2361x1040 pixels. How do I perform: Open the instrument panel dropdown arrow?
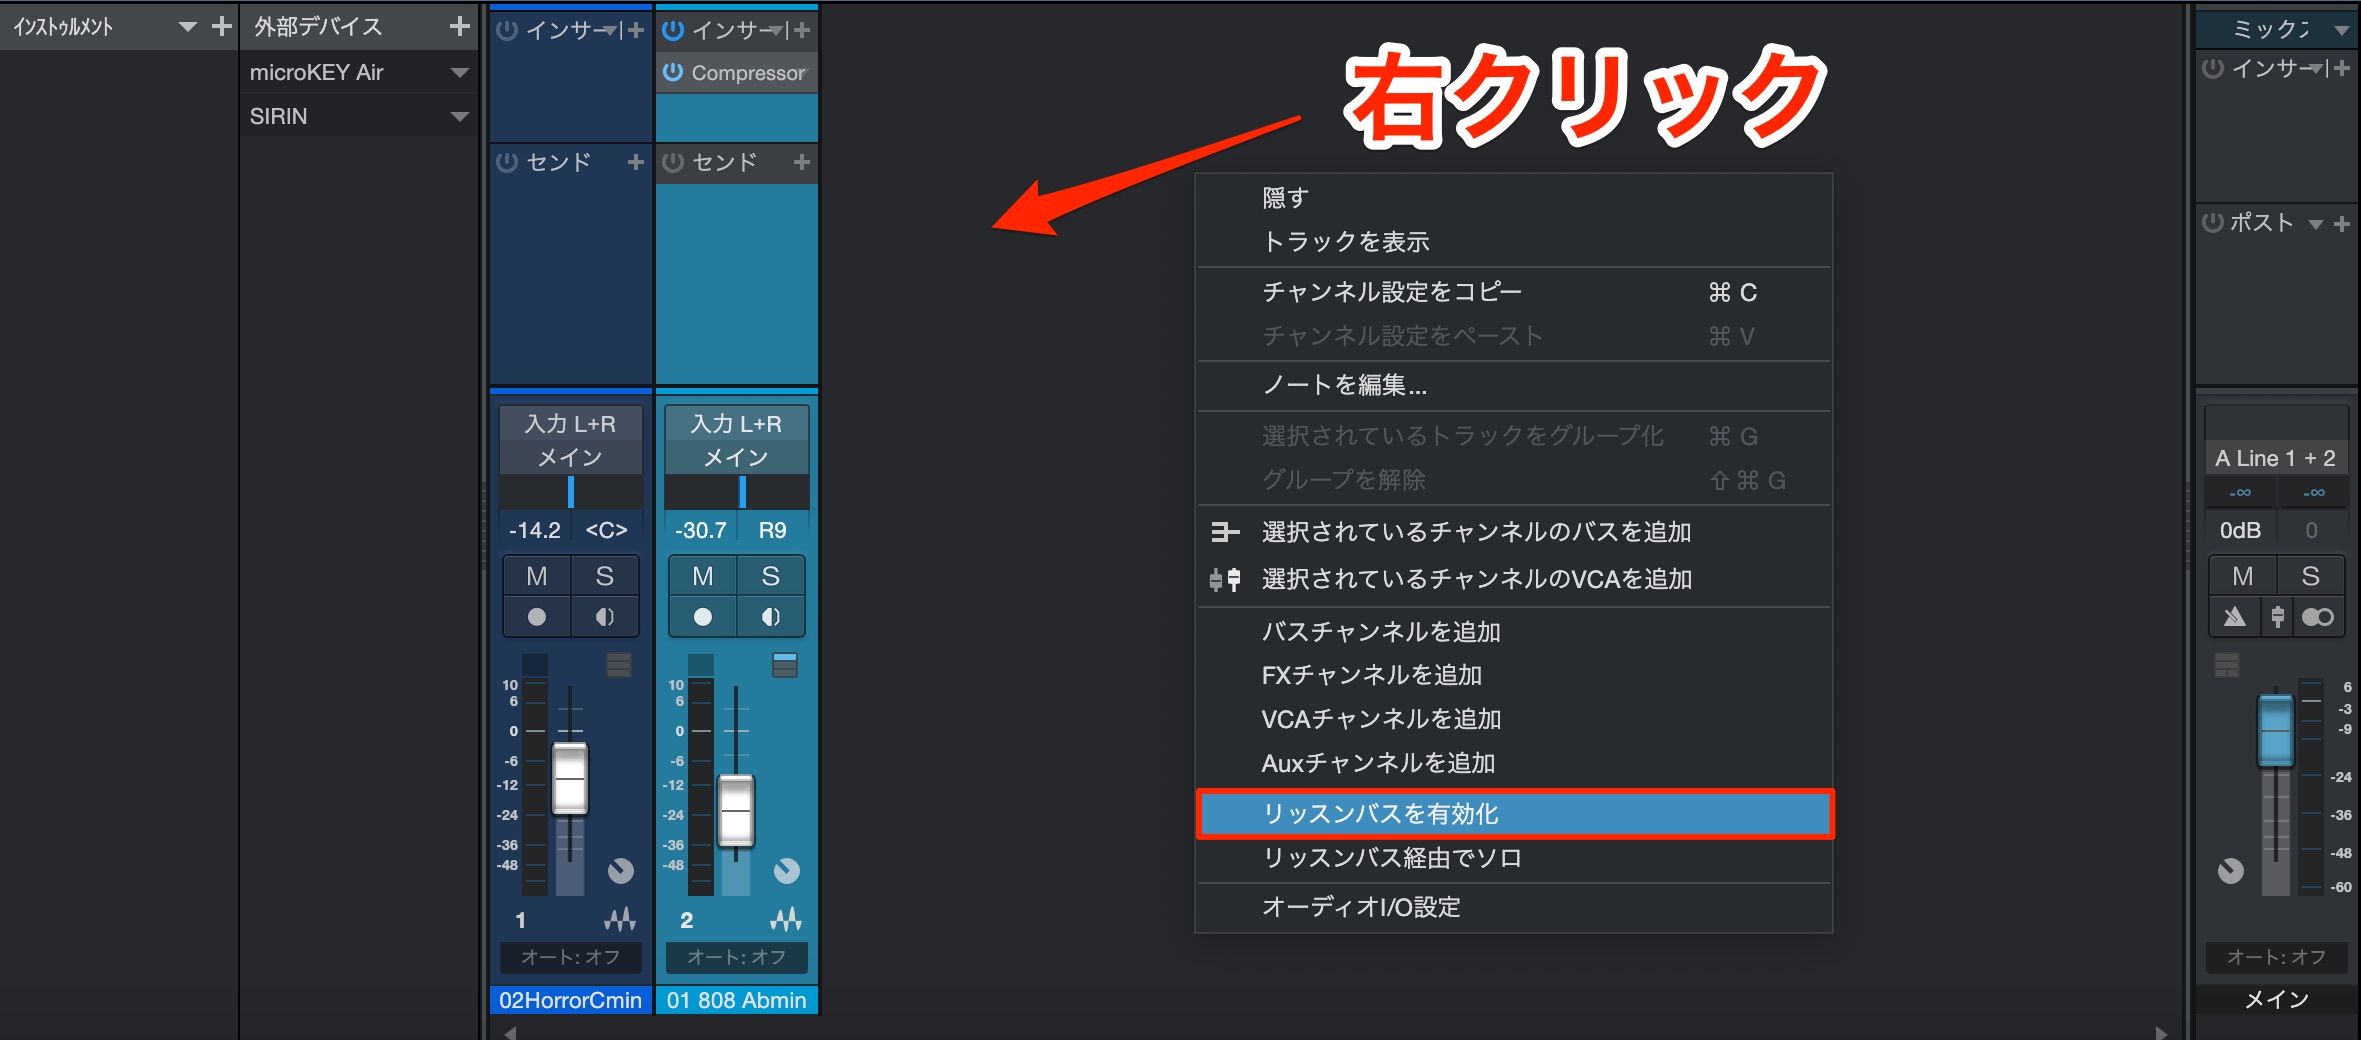point(187,27)
